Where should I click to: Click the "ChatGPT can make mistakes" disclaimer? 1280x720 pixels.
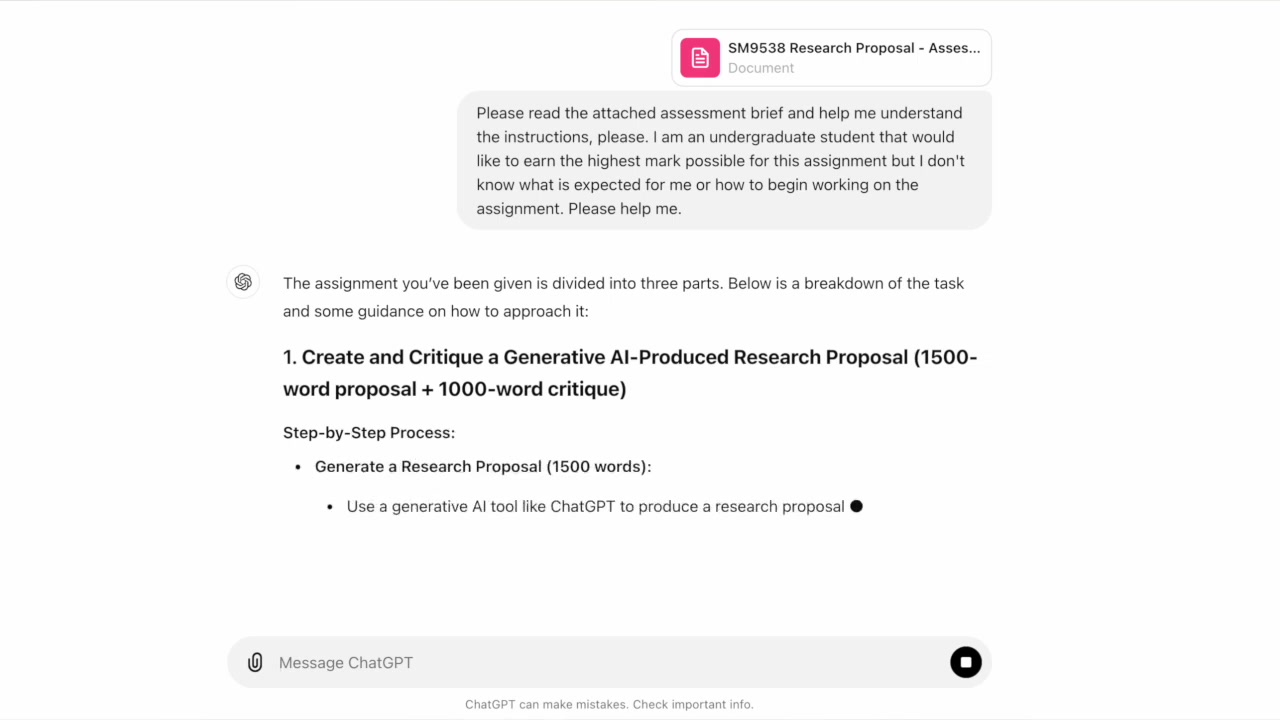pos(609,704)
